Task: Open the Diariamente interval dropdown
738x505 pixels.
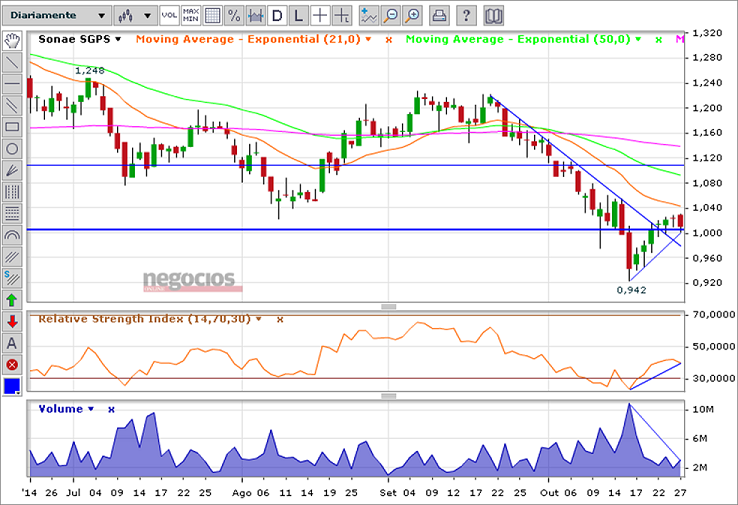Action: click(57, 16)
